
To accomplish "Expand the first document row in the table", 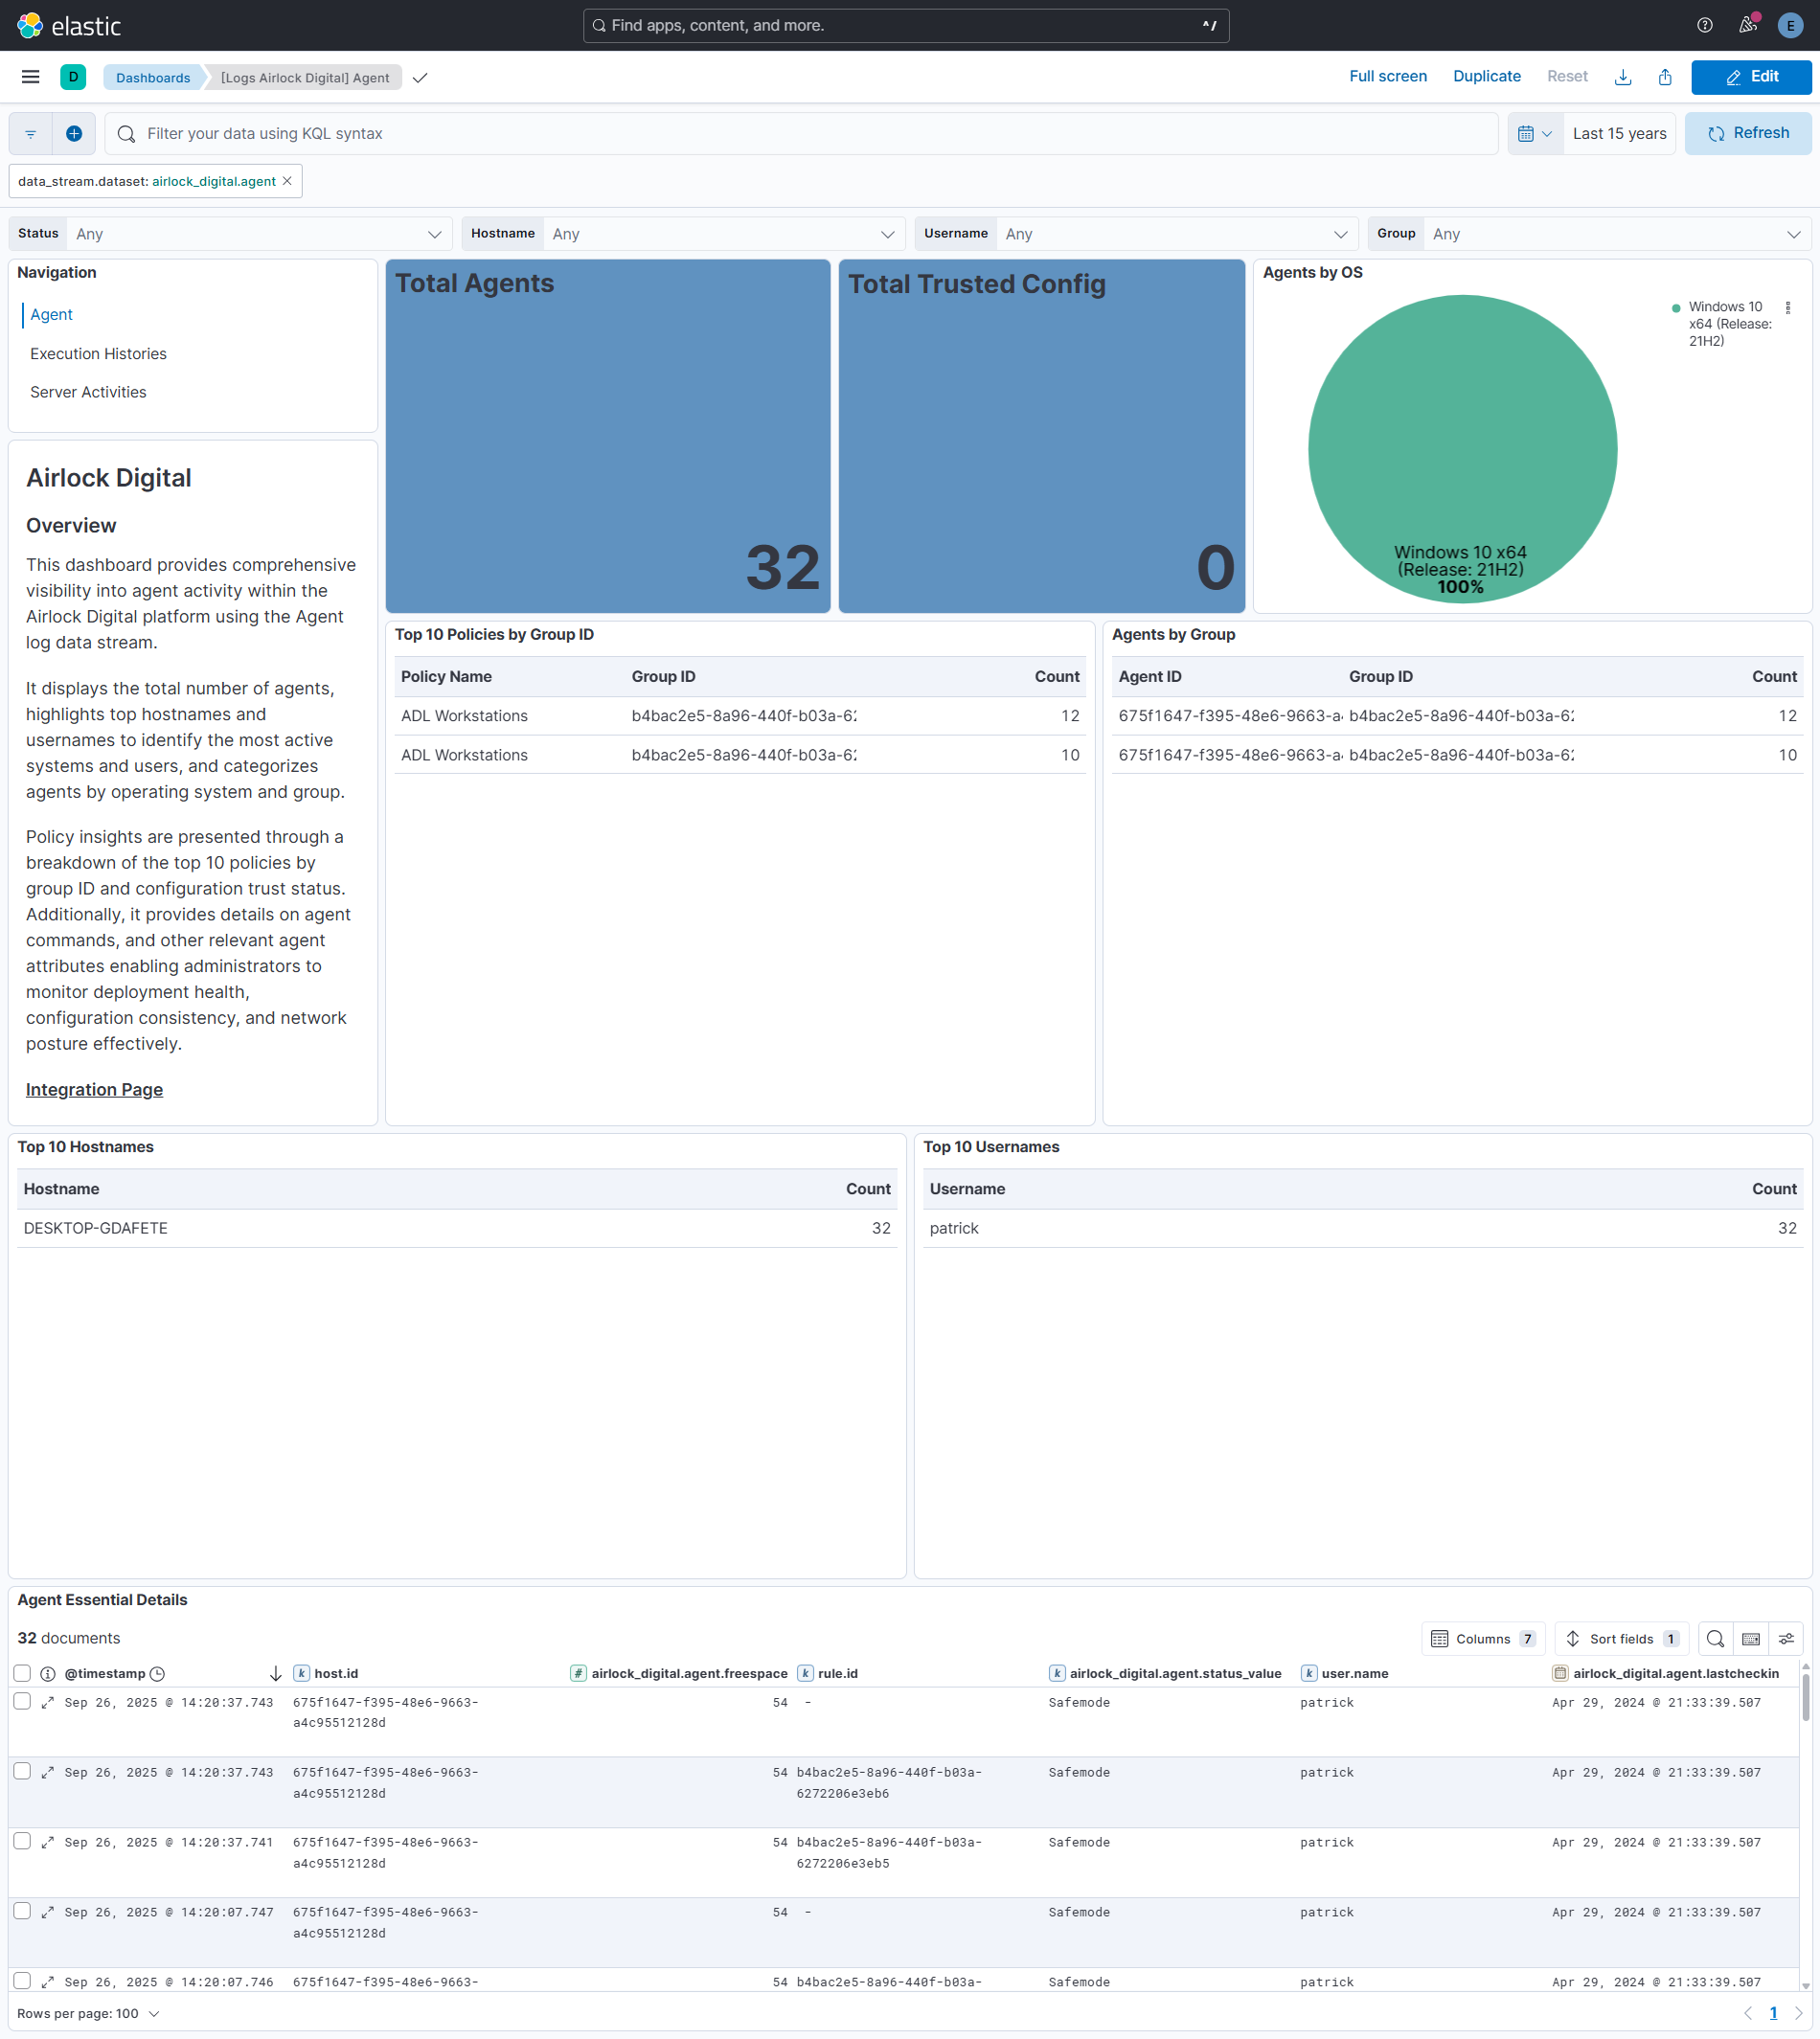I will 47,1702.
